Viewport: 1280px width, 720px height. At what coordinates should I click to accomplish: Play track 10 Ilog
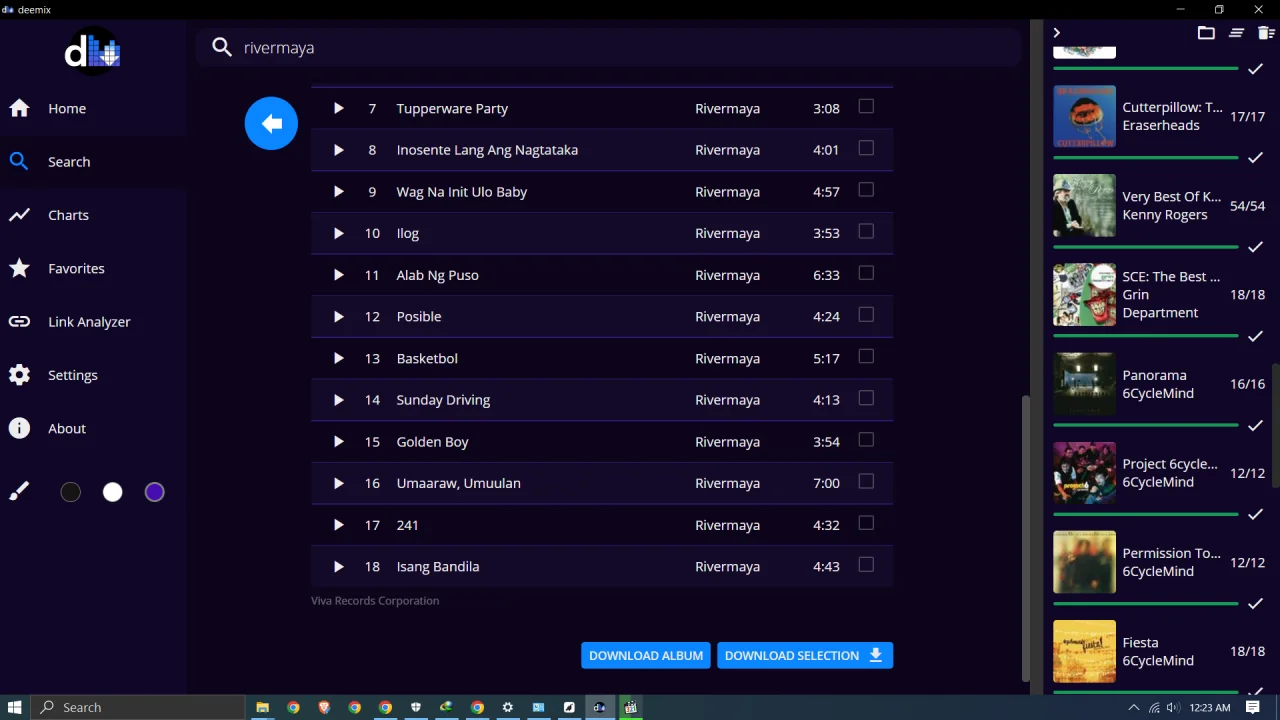point(338,233)
